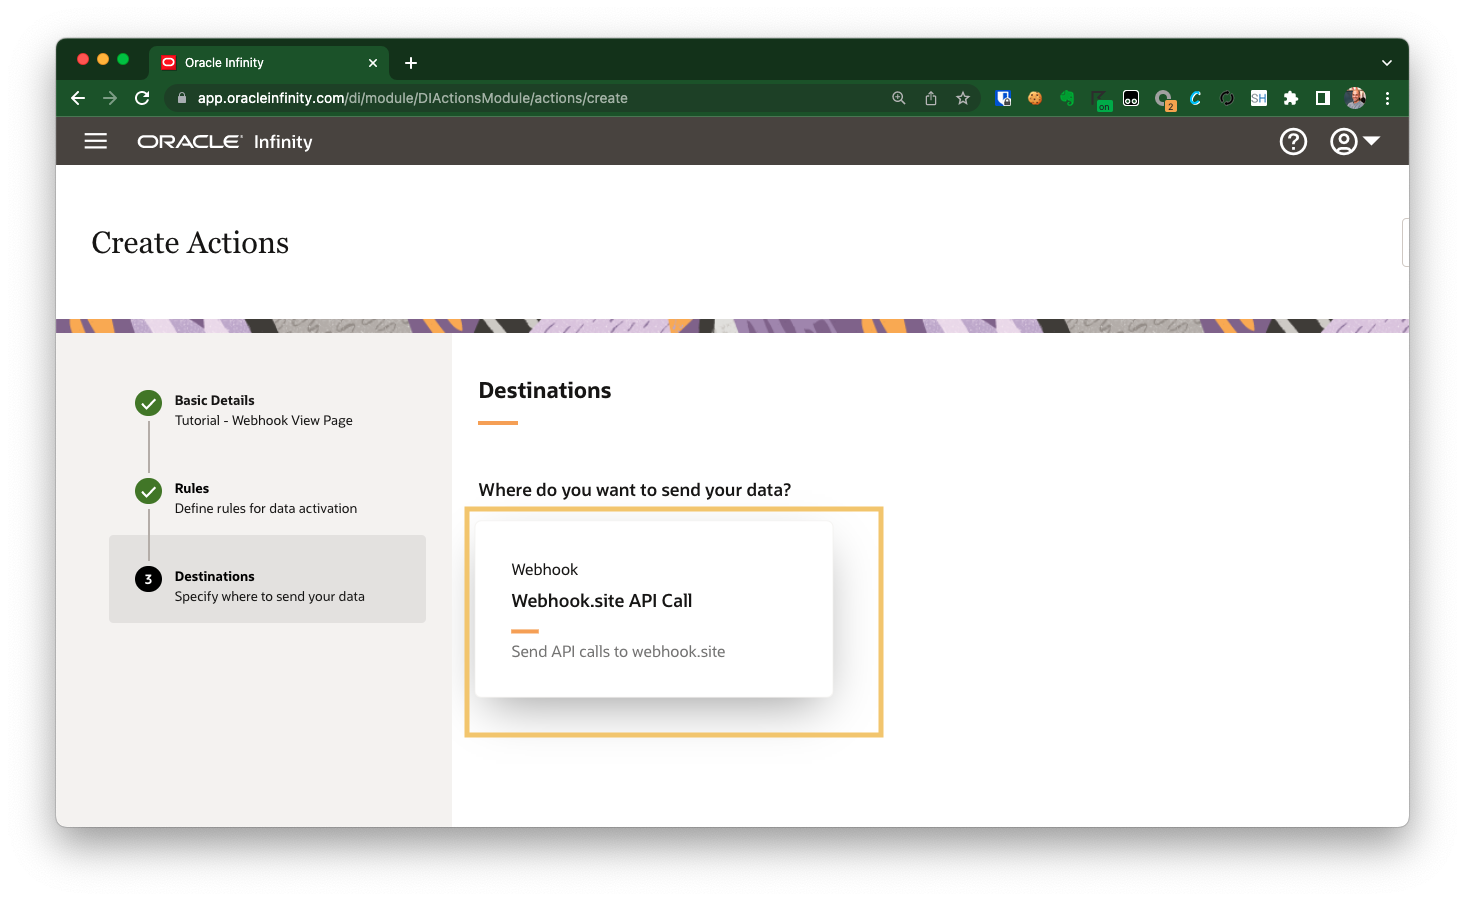
Task: Open the Chrome three-dot menu
Action: [x=1388, y=98]
